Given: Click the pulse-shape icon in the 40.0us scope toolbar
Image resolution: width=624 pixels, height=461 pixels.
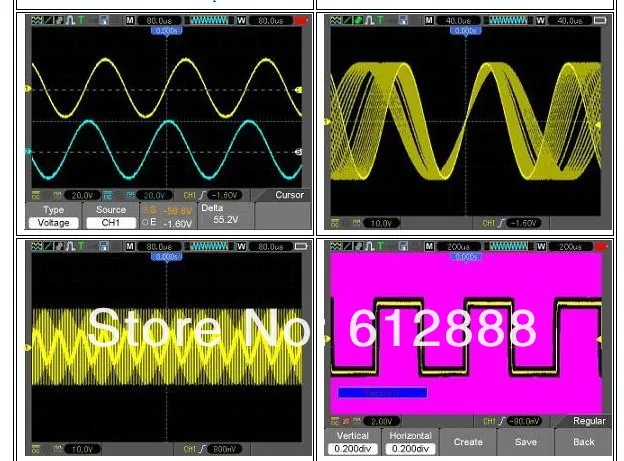Looking at the screenshot, I should point(370,20).
